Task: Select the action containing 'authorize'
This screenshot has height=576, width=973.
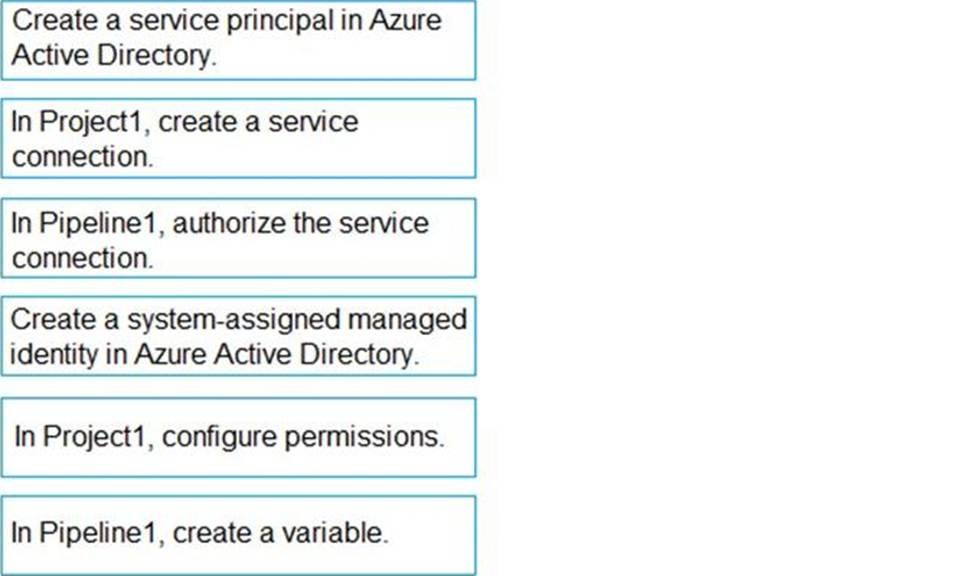Action: [x=238, y=238]
